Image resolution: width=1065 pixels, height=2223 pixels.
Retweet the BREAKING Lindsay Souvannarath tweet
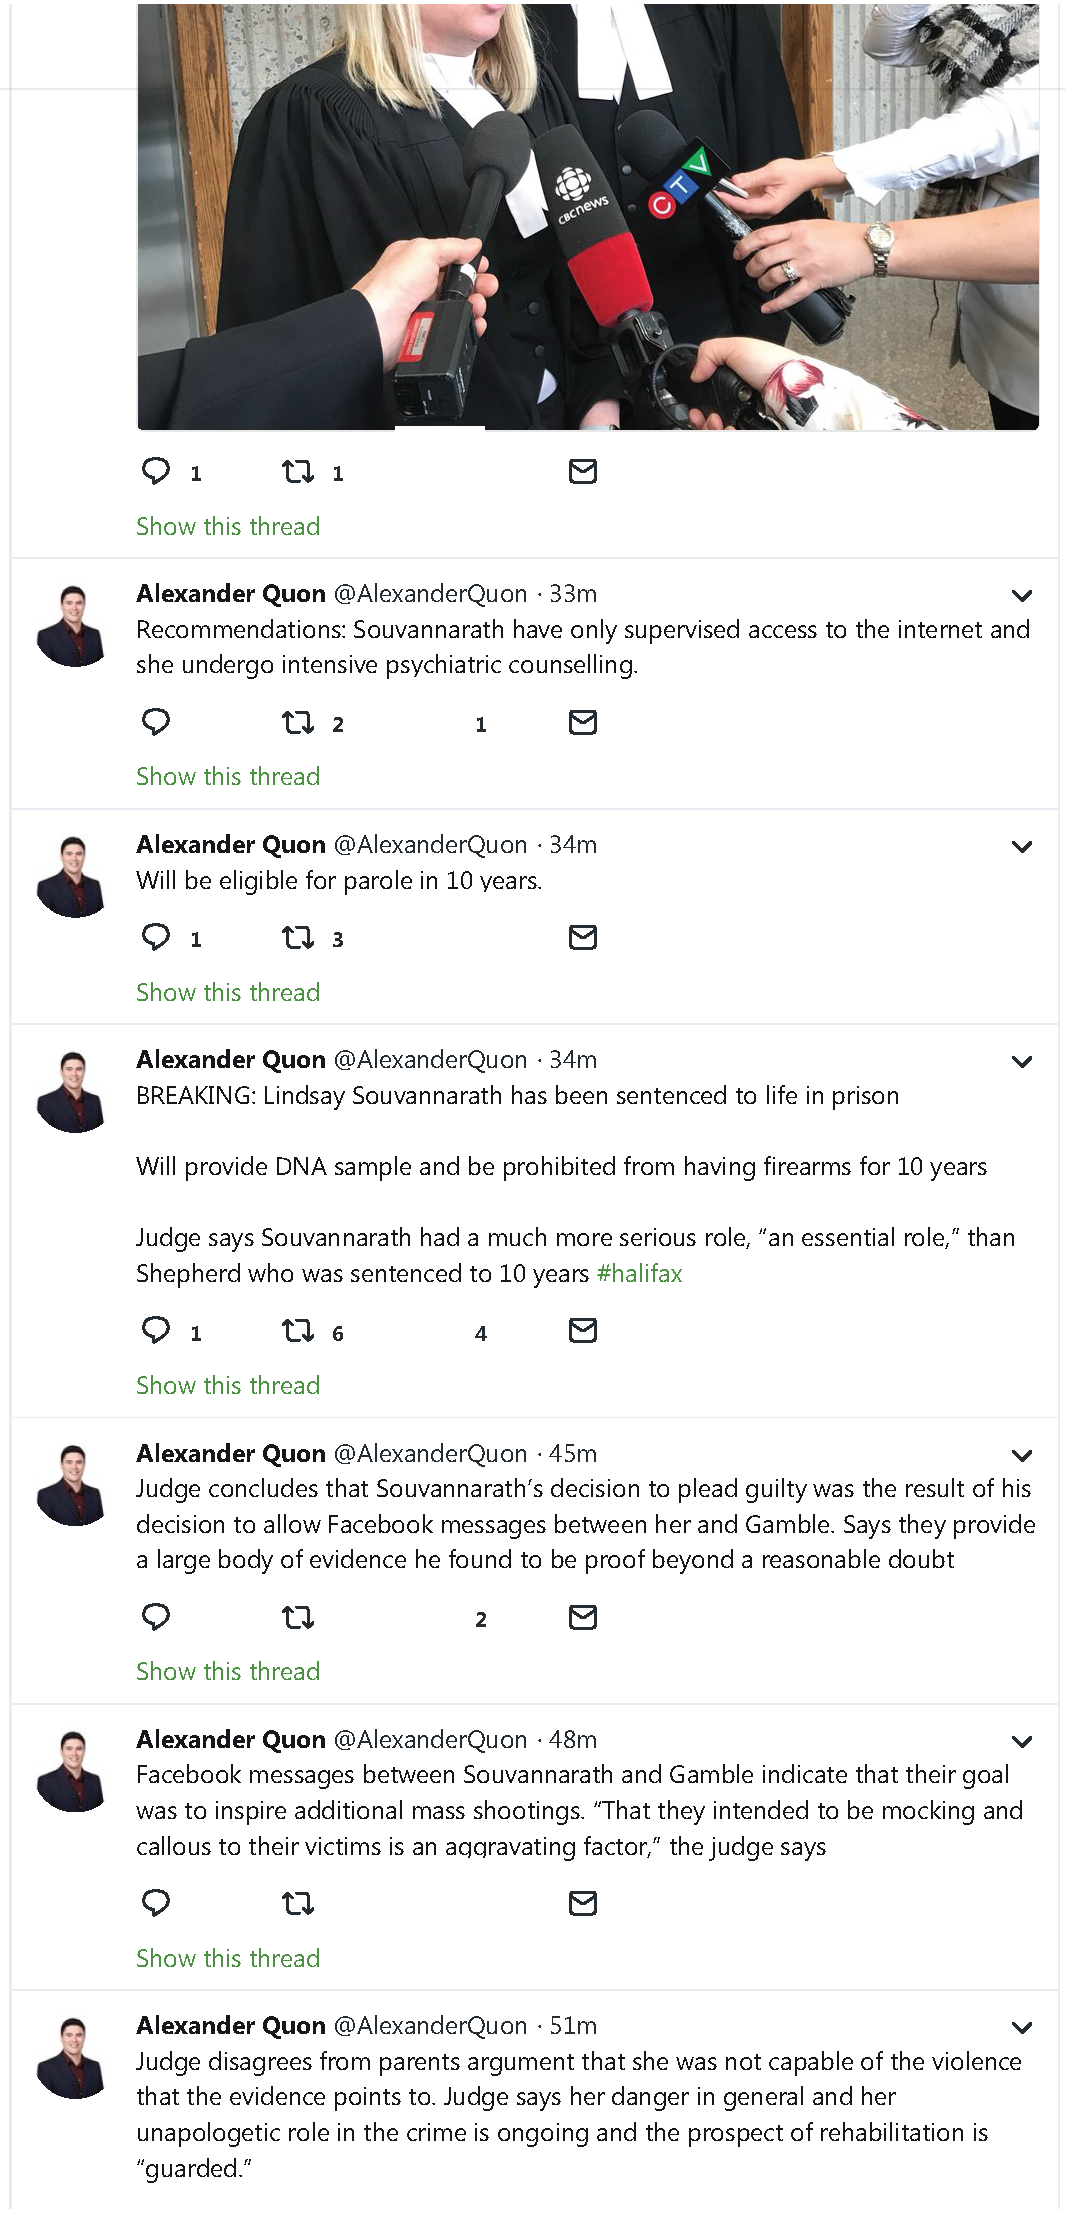click(x=298, y=1331)
